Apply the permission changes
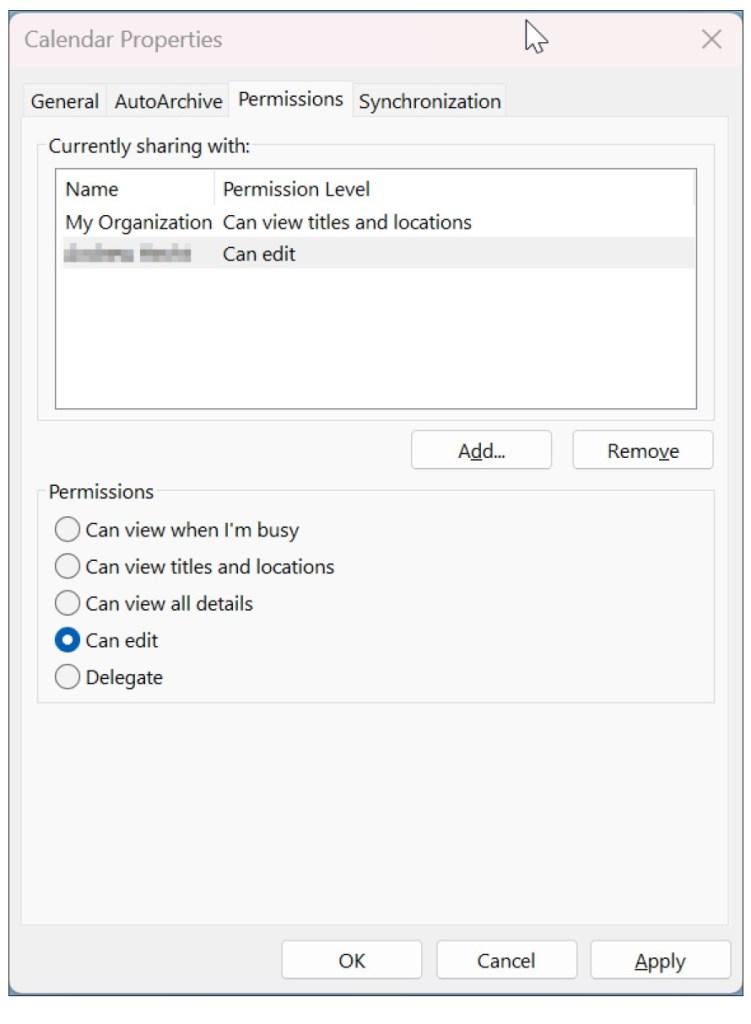This screenshot has width=751, height=1024. point(660,961)
